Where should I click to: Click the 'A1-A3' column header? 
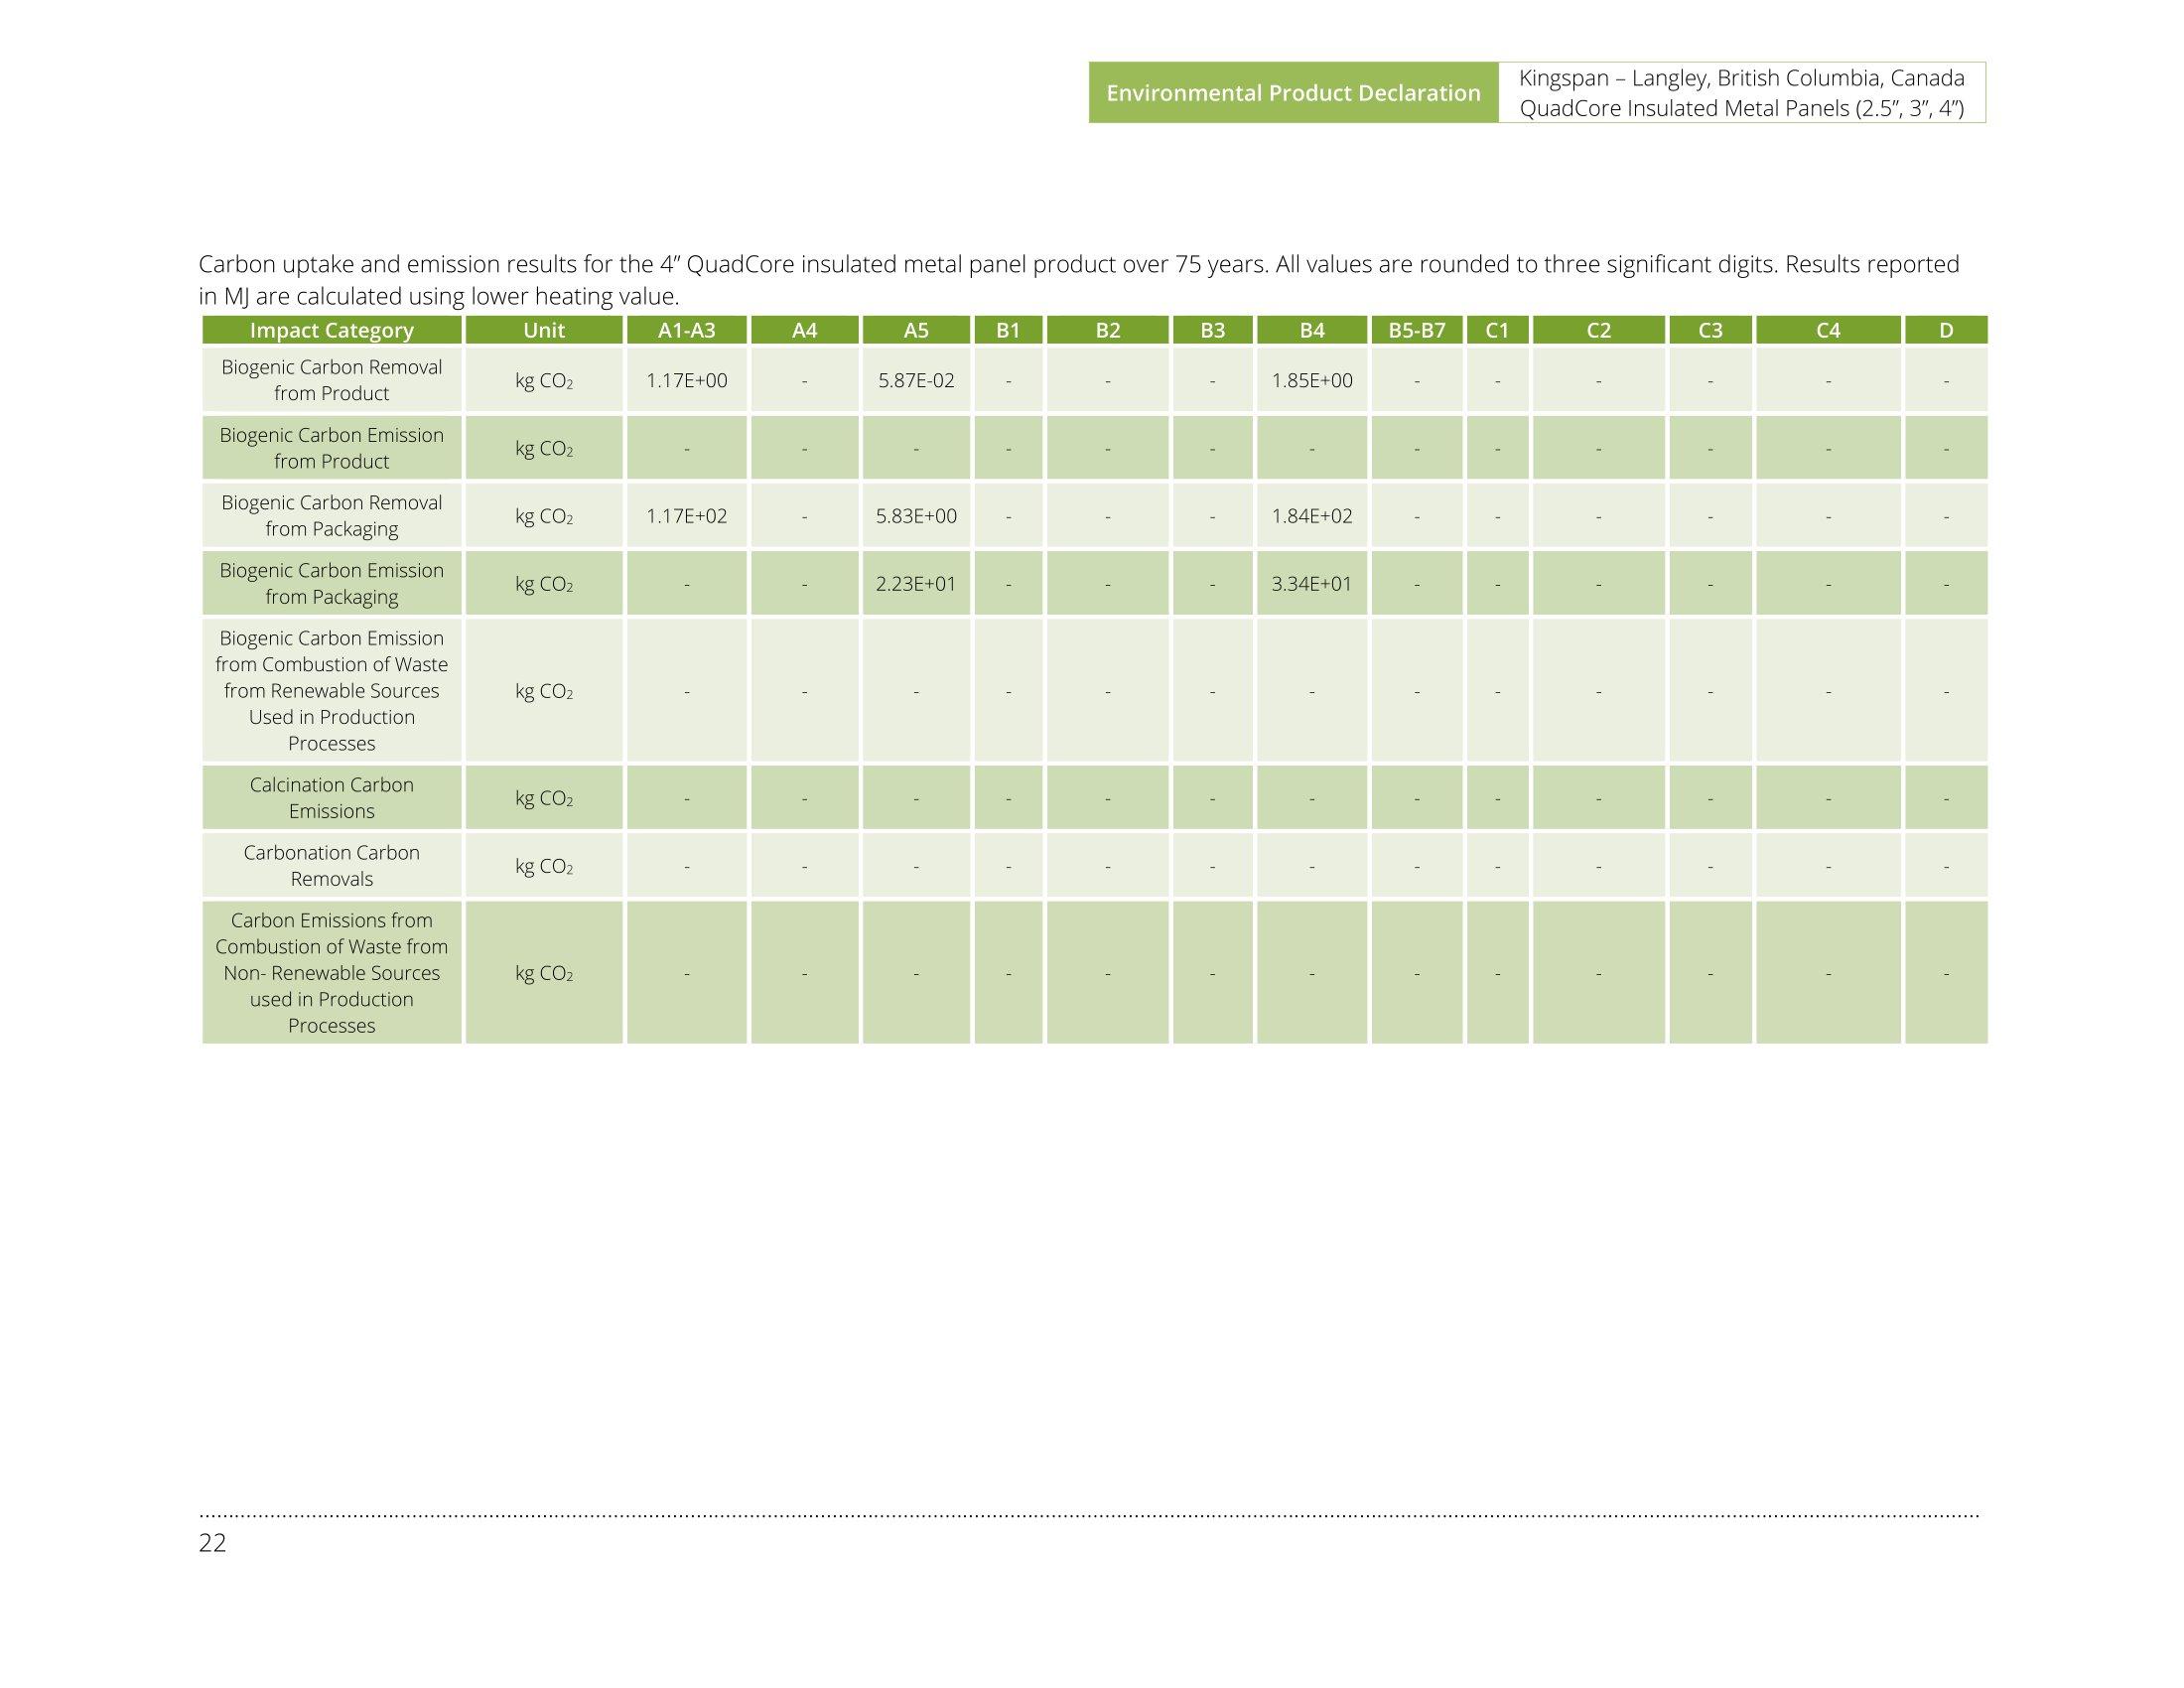click(687, 330)
